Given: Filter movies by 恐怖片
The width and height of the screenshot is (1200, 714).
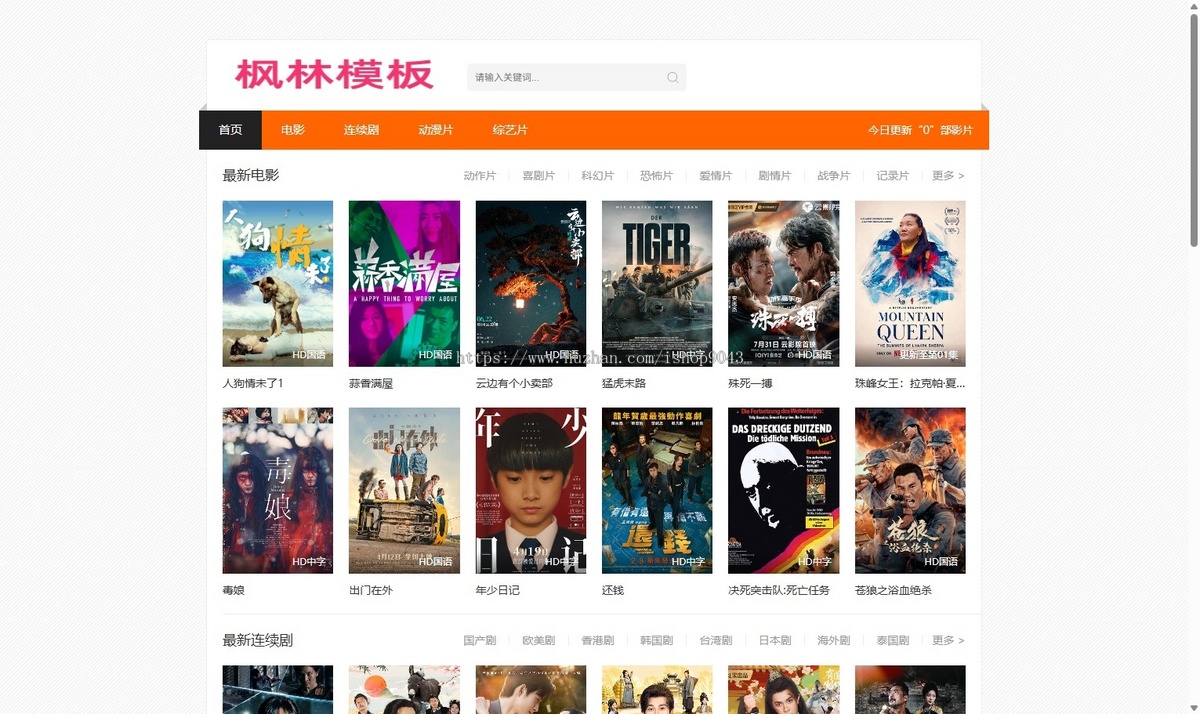Looking at the screenshot, I should [657, 176].
